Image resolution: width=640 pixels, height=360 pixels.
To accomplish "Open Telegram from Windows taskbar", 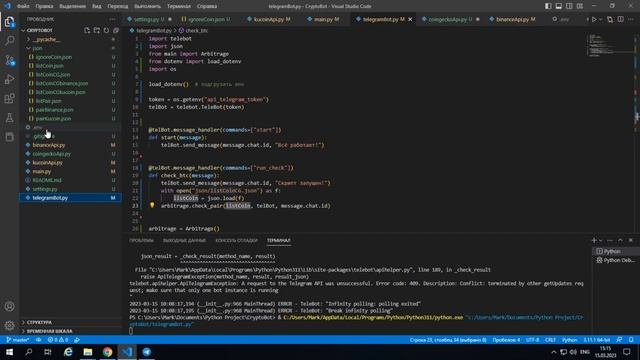I will click(x=147, y=352).
